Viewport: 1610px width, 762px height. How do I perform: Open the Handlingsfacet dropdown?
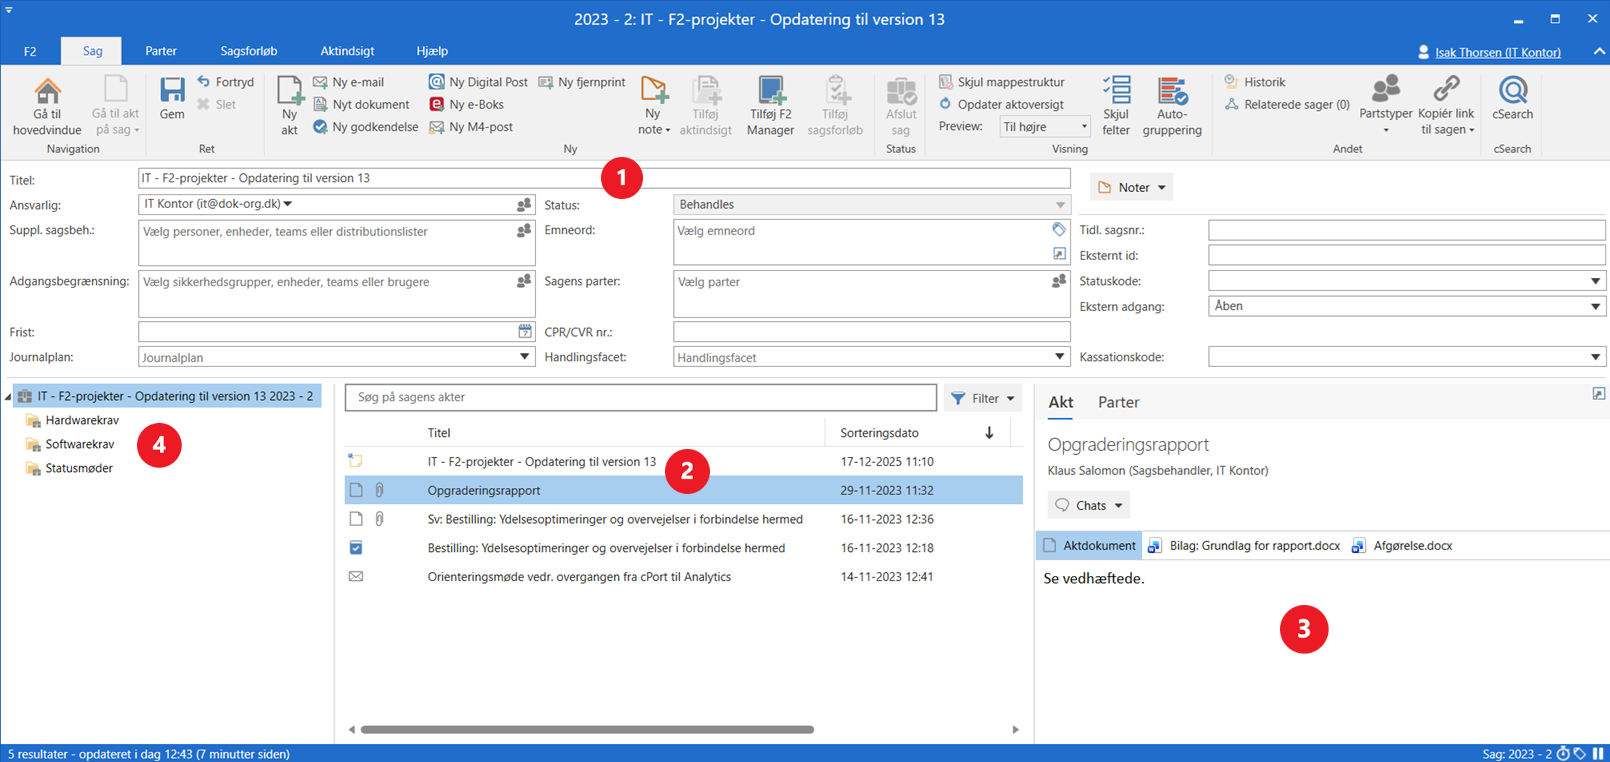(1060, 357)
